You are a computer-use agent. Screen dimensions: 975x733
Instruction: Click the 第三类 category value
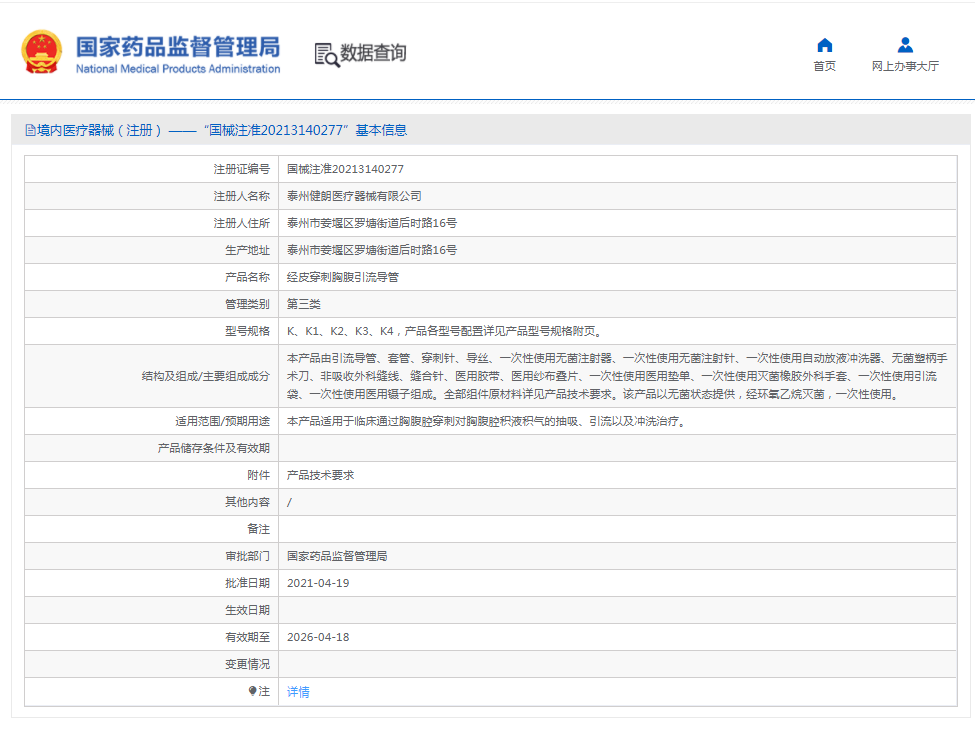coord(303,304)
